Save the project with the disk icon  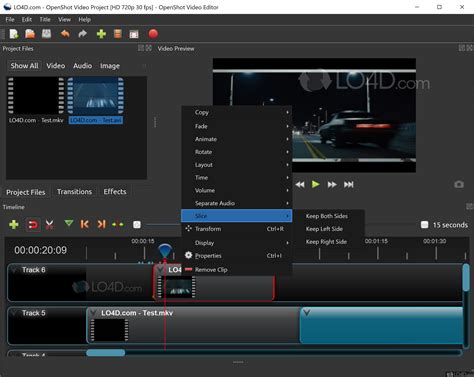46,34
